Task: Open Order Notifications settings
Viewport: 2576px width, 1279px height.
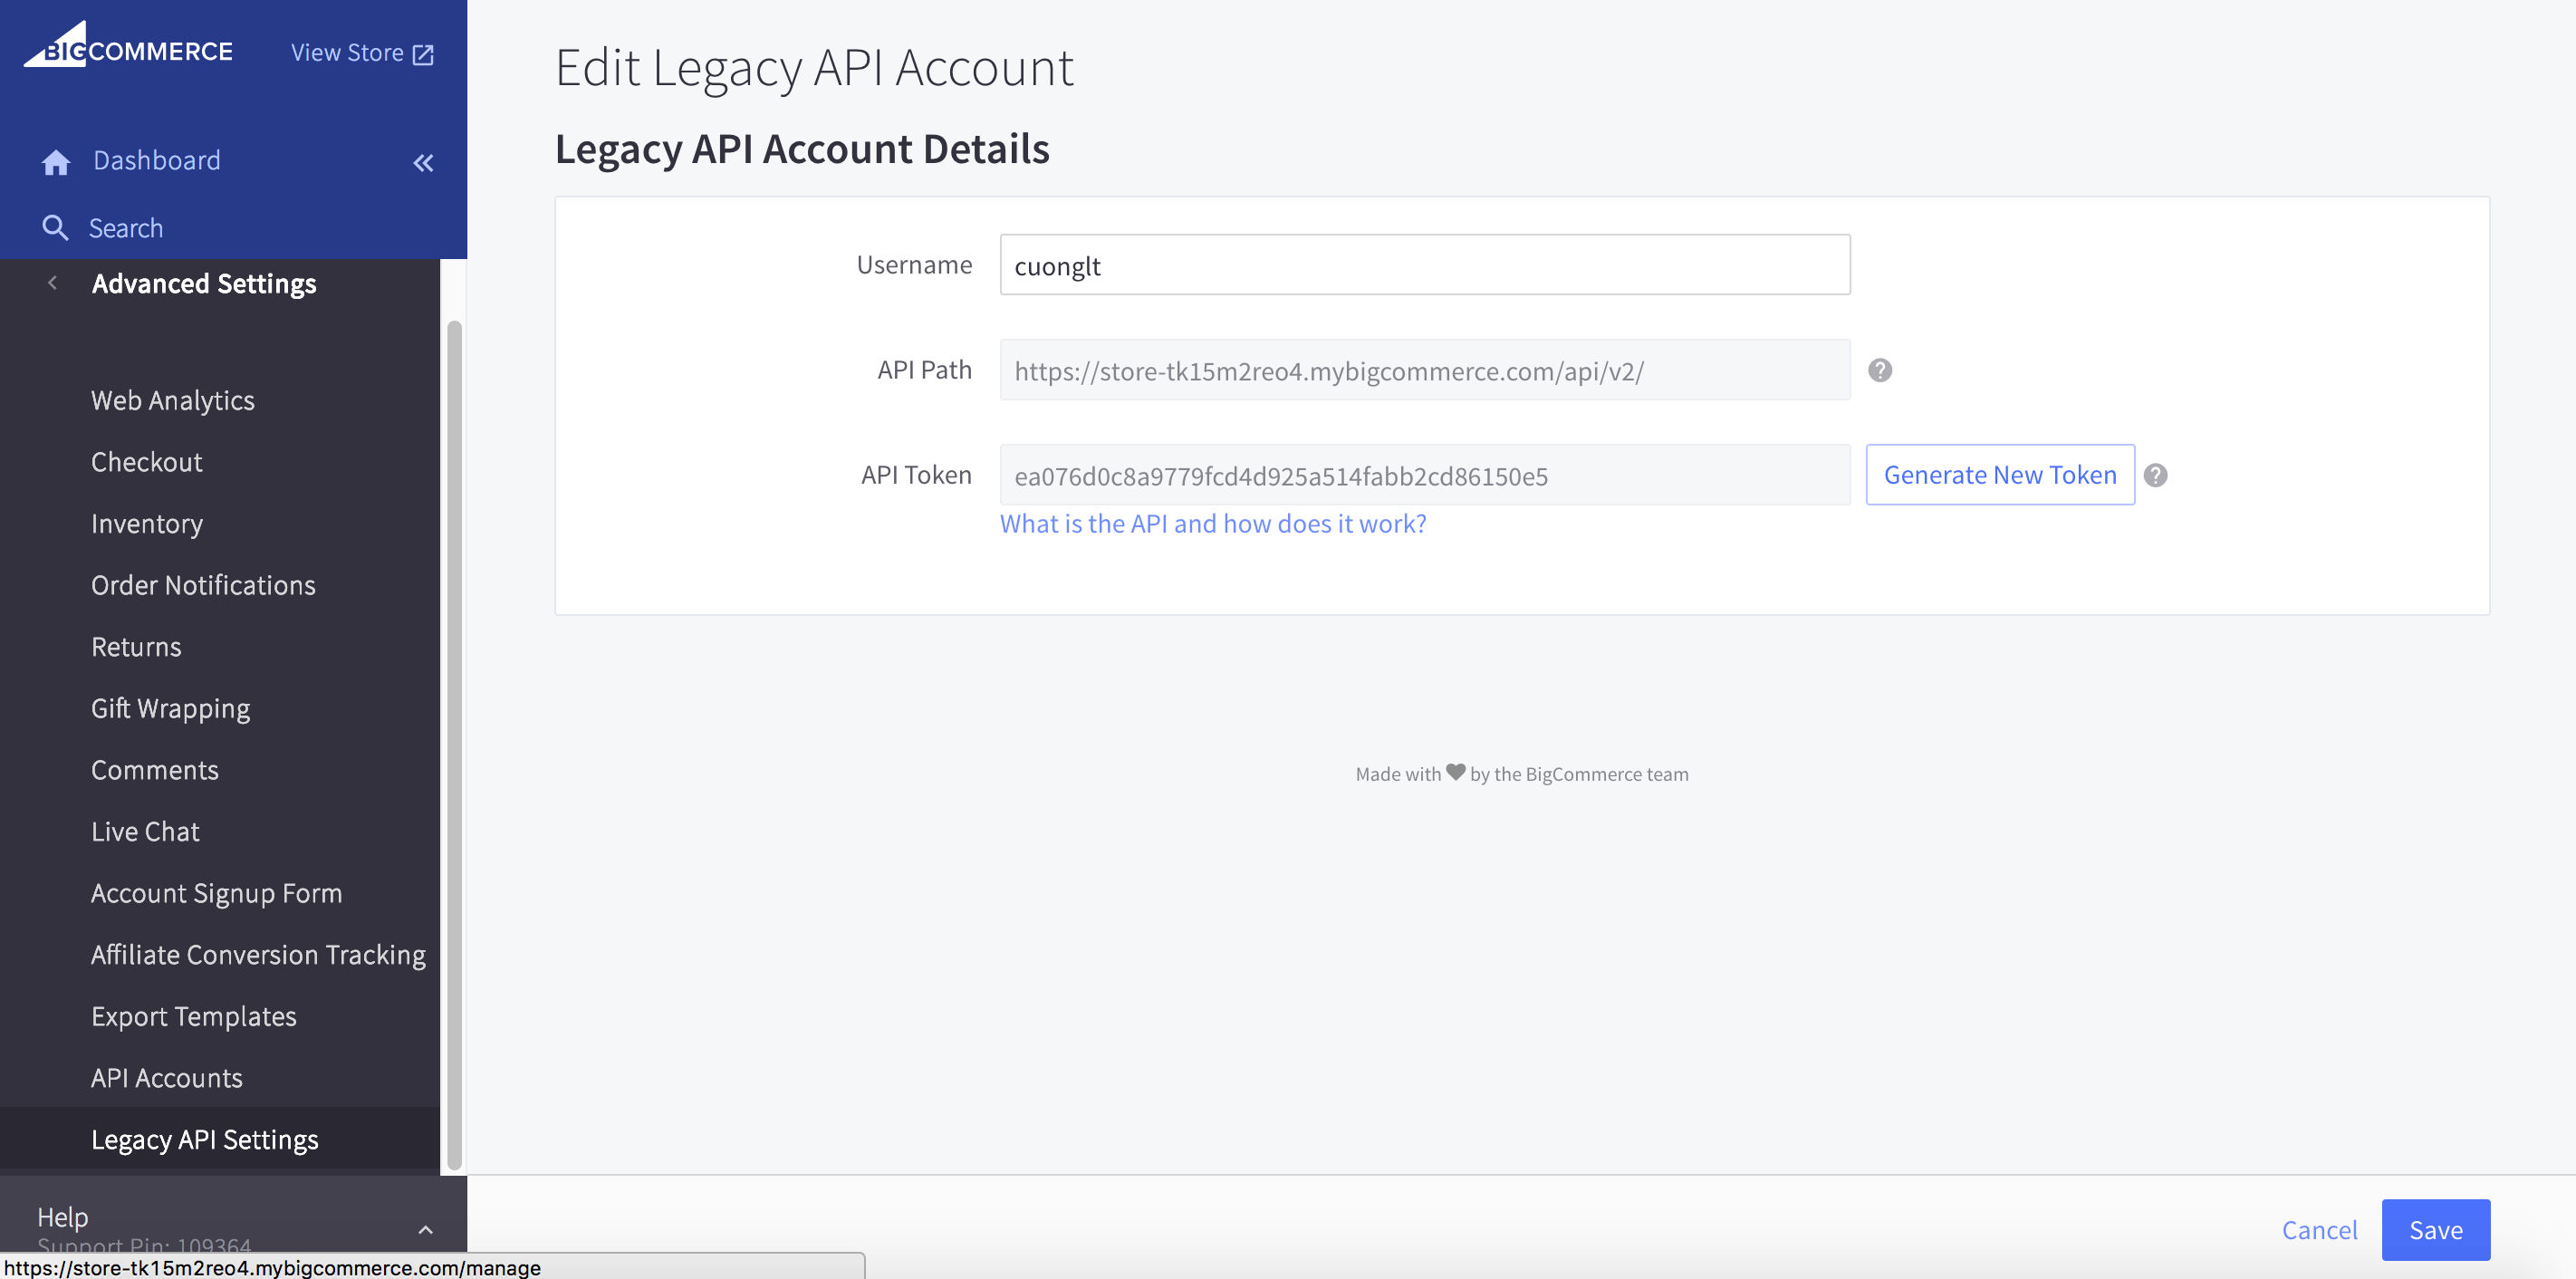Action: coord(203,585)
